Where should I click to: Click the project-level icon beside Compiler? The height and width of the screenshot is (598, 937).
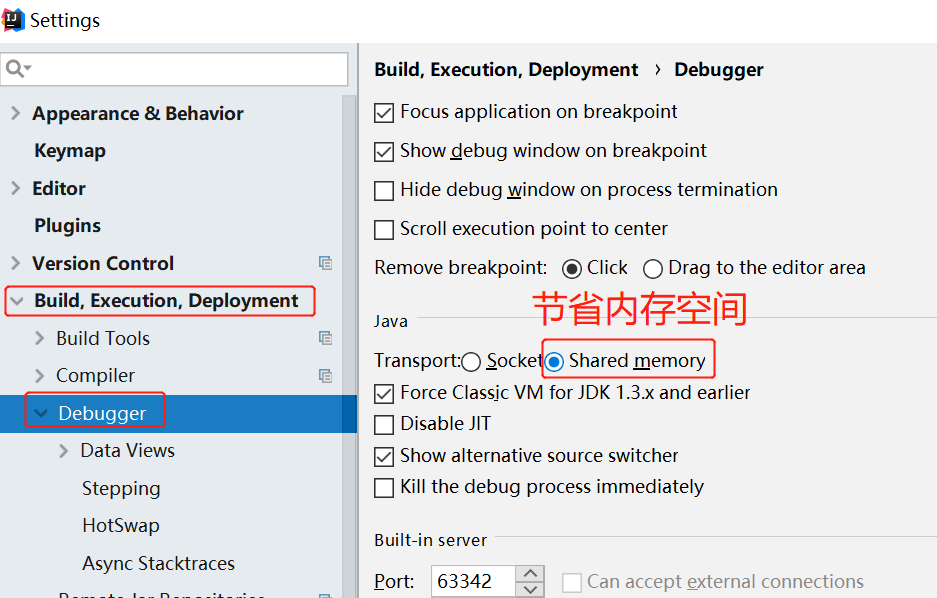(325, 376)
